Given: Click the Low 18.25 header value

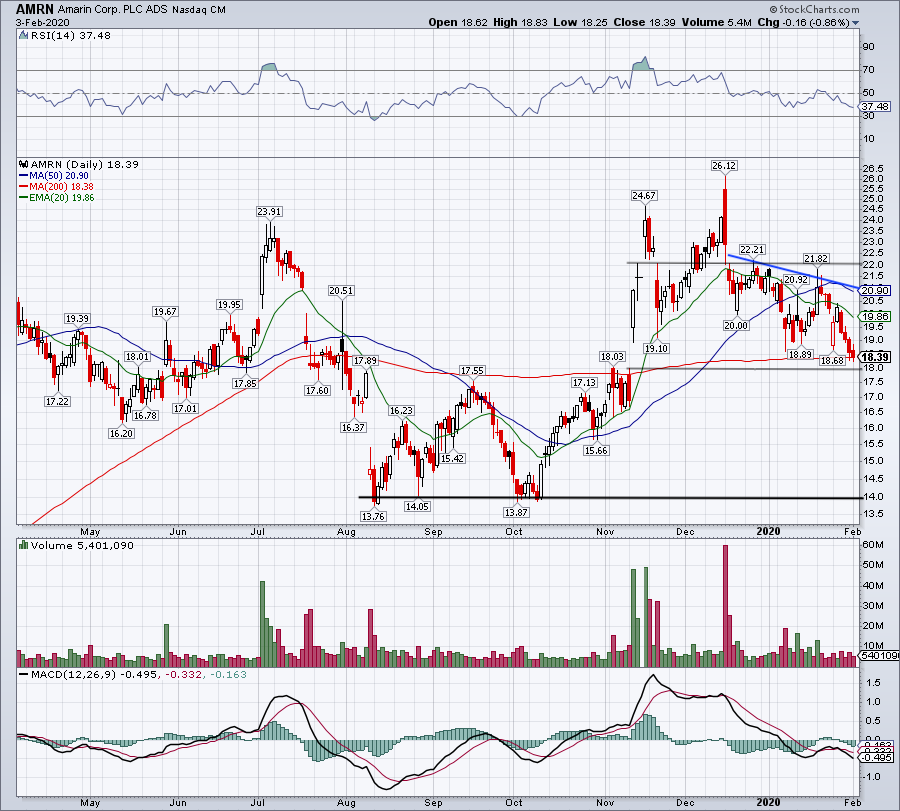Looking at the screenshot, I should (581, 22).
